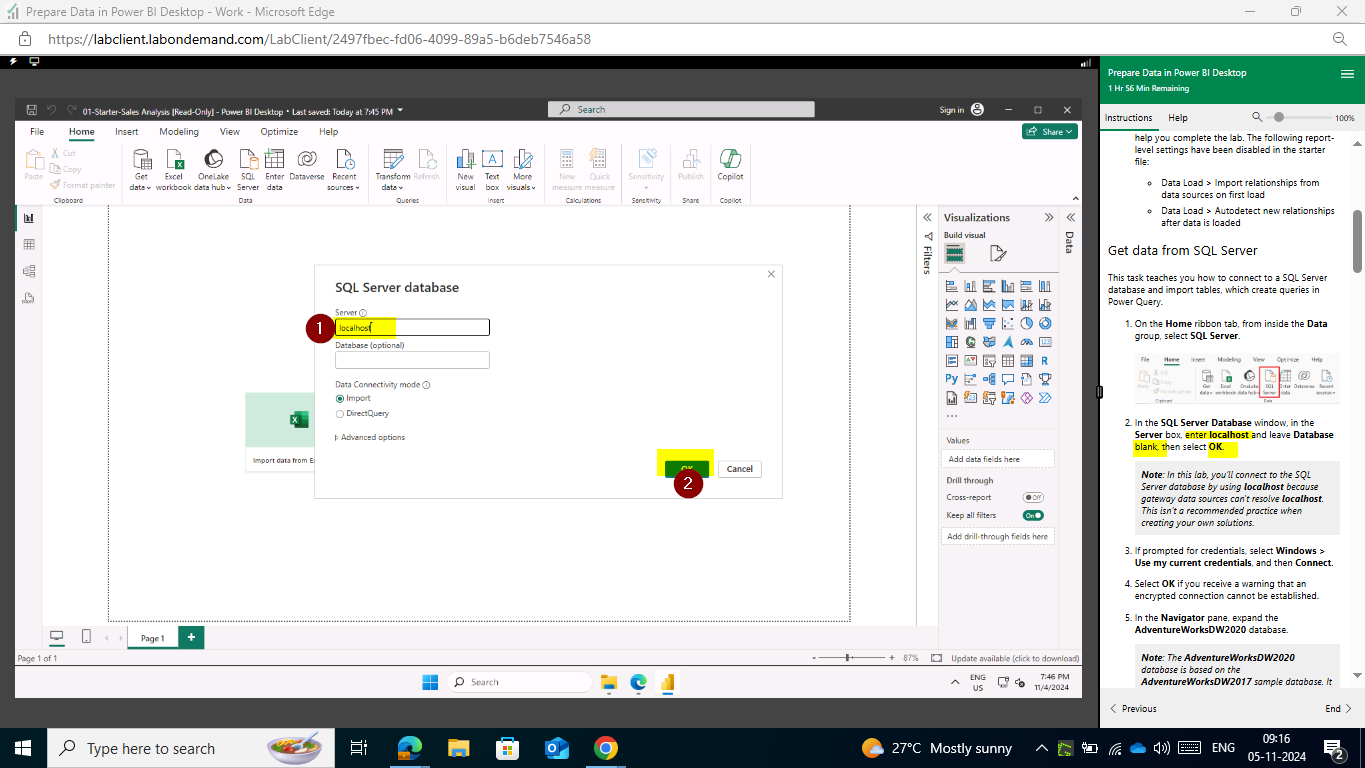The width and height of the screenshot is (1365, 768).
Task: Choose the Gauge visual
Action: point(1026,342)
